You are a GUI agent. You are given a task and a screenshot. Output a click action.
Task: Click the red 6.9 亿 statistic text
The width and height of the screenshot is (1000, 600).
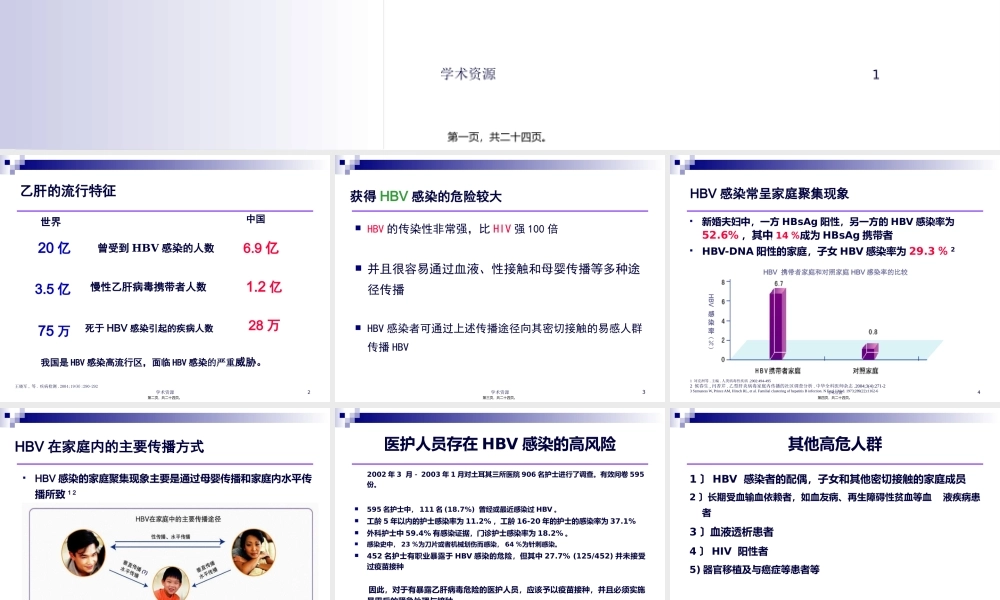point(262,247)
